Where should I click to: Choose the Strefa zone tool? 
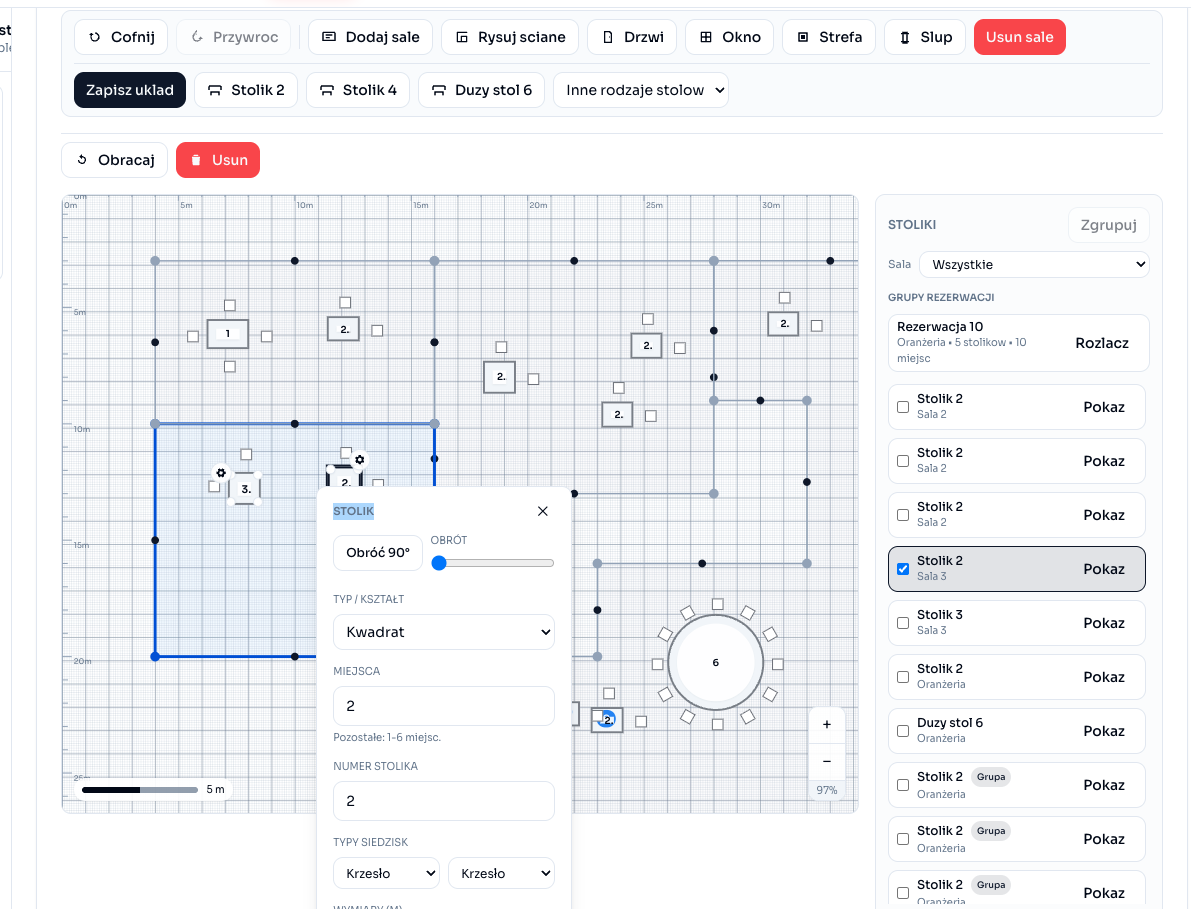click(x=828, y=37)
